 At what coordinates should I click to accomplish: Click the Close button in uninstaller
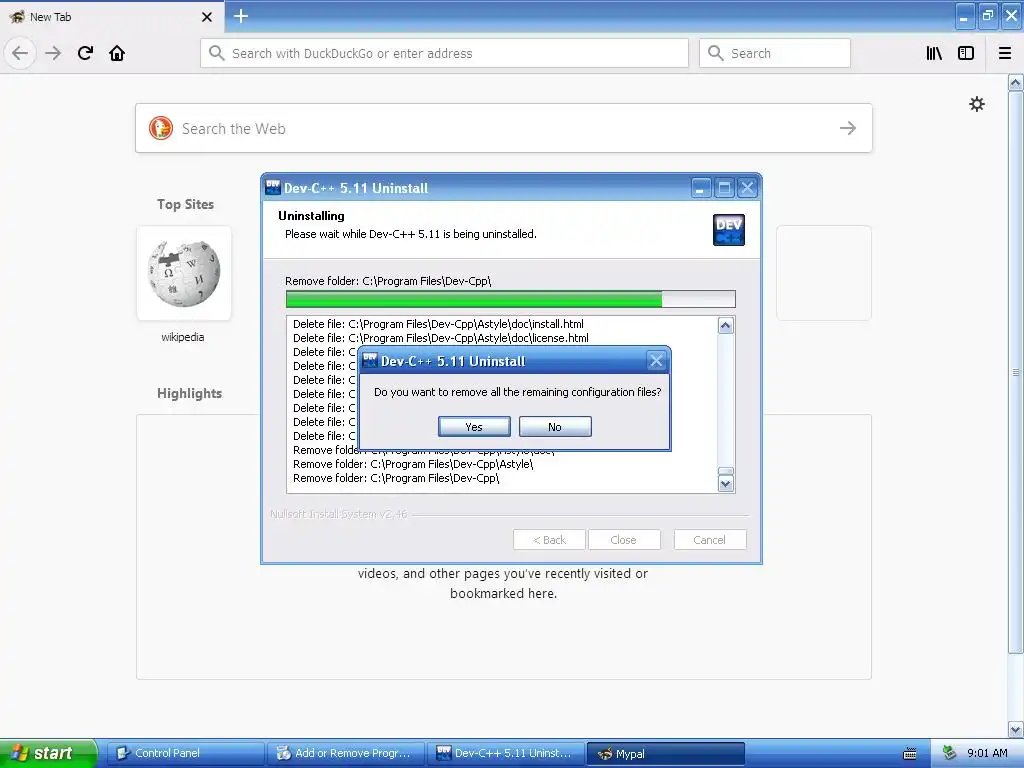[624, 539]
